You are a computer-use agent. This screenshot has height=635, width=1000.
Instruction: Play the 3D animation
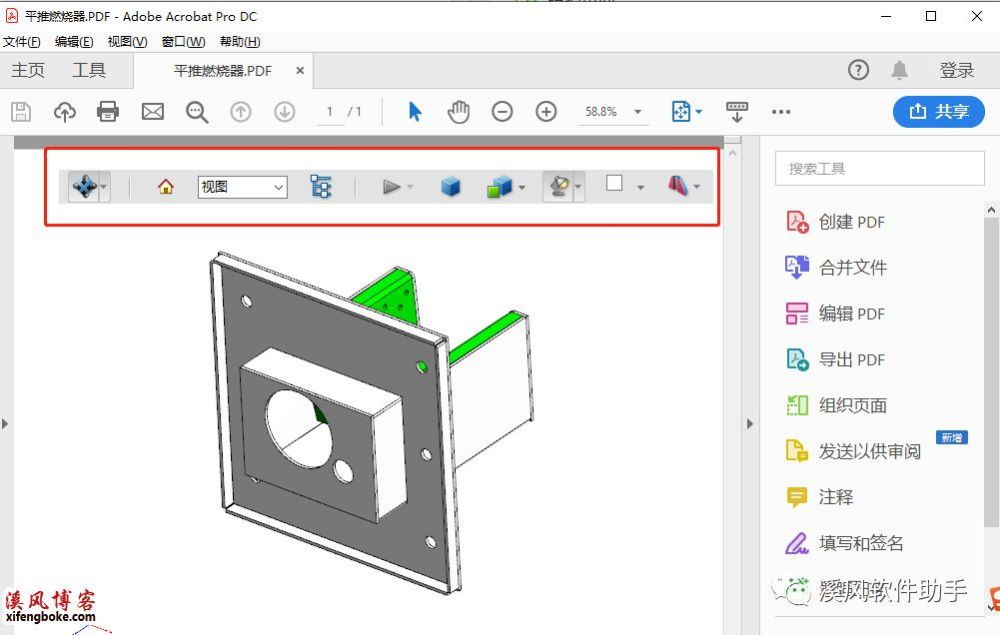[392, 186]
